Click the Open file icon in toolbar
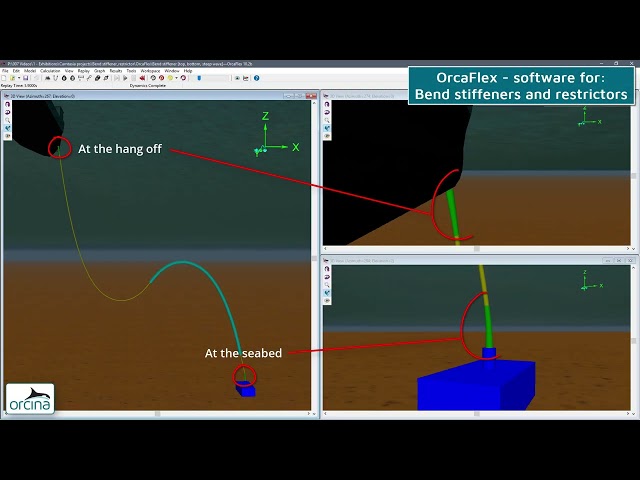 [x=12, y=78]
